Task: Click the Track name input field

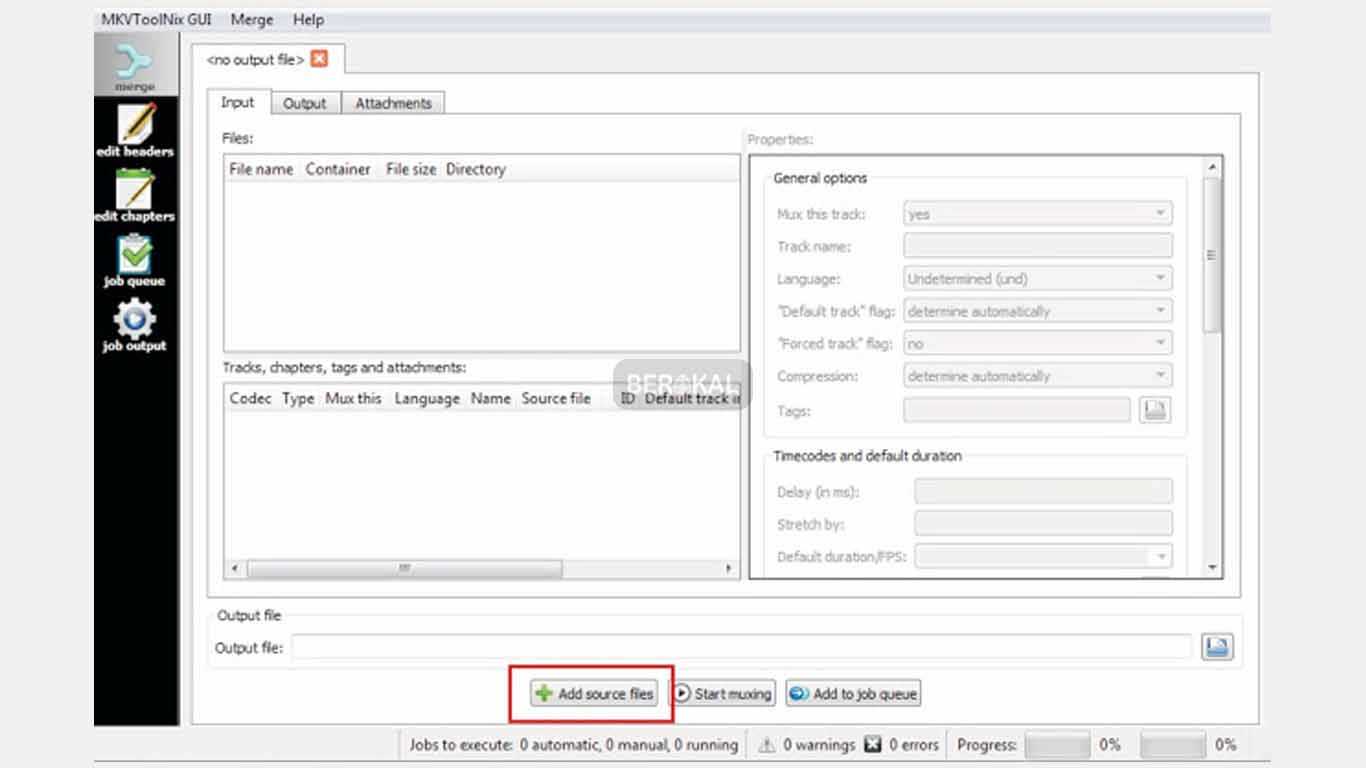Action: pos(1038,246)
